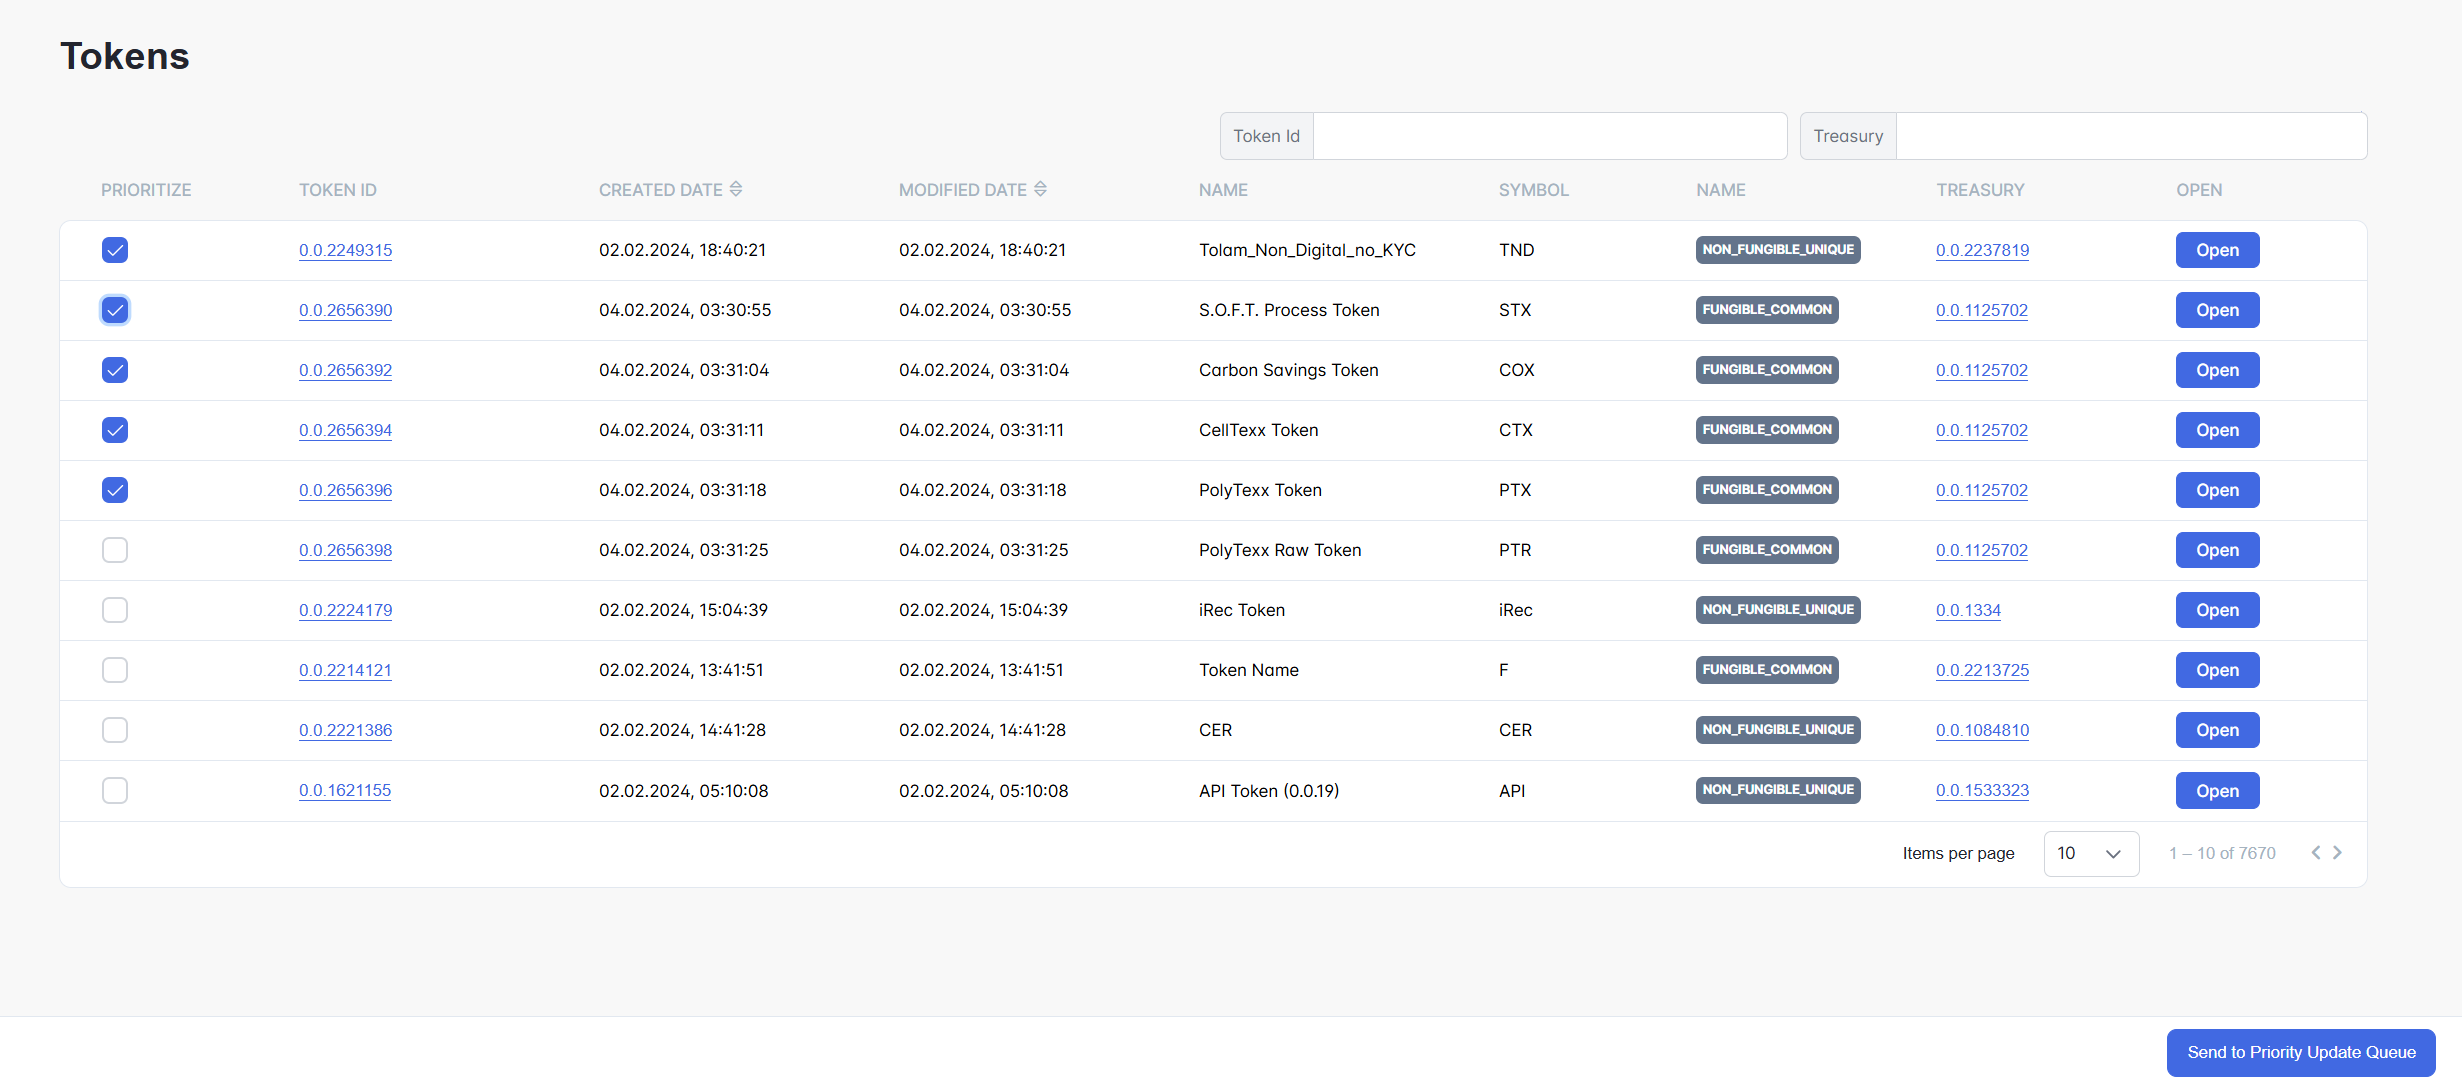Enable prioritize checkbox for iRec Token
This screenshot has width=2462, height=1081.
pos(115,610)
